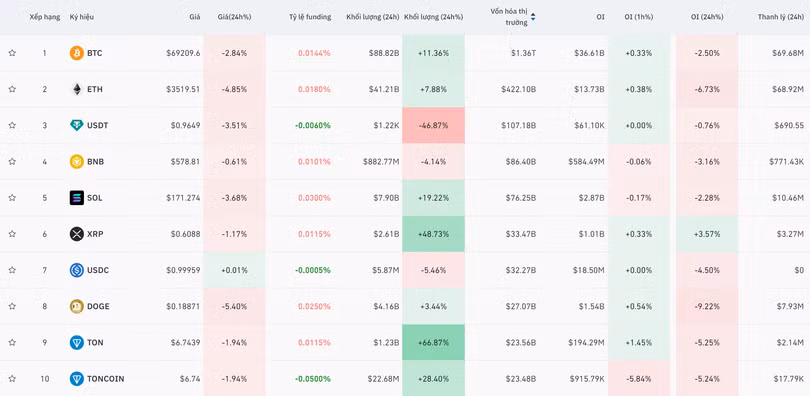Click BTC market cap $1.36T
Image resolution: width=810 pixels, height=396 pixels.
(x=522, y=53)
